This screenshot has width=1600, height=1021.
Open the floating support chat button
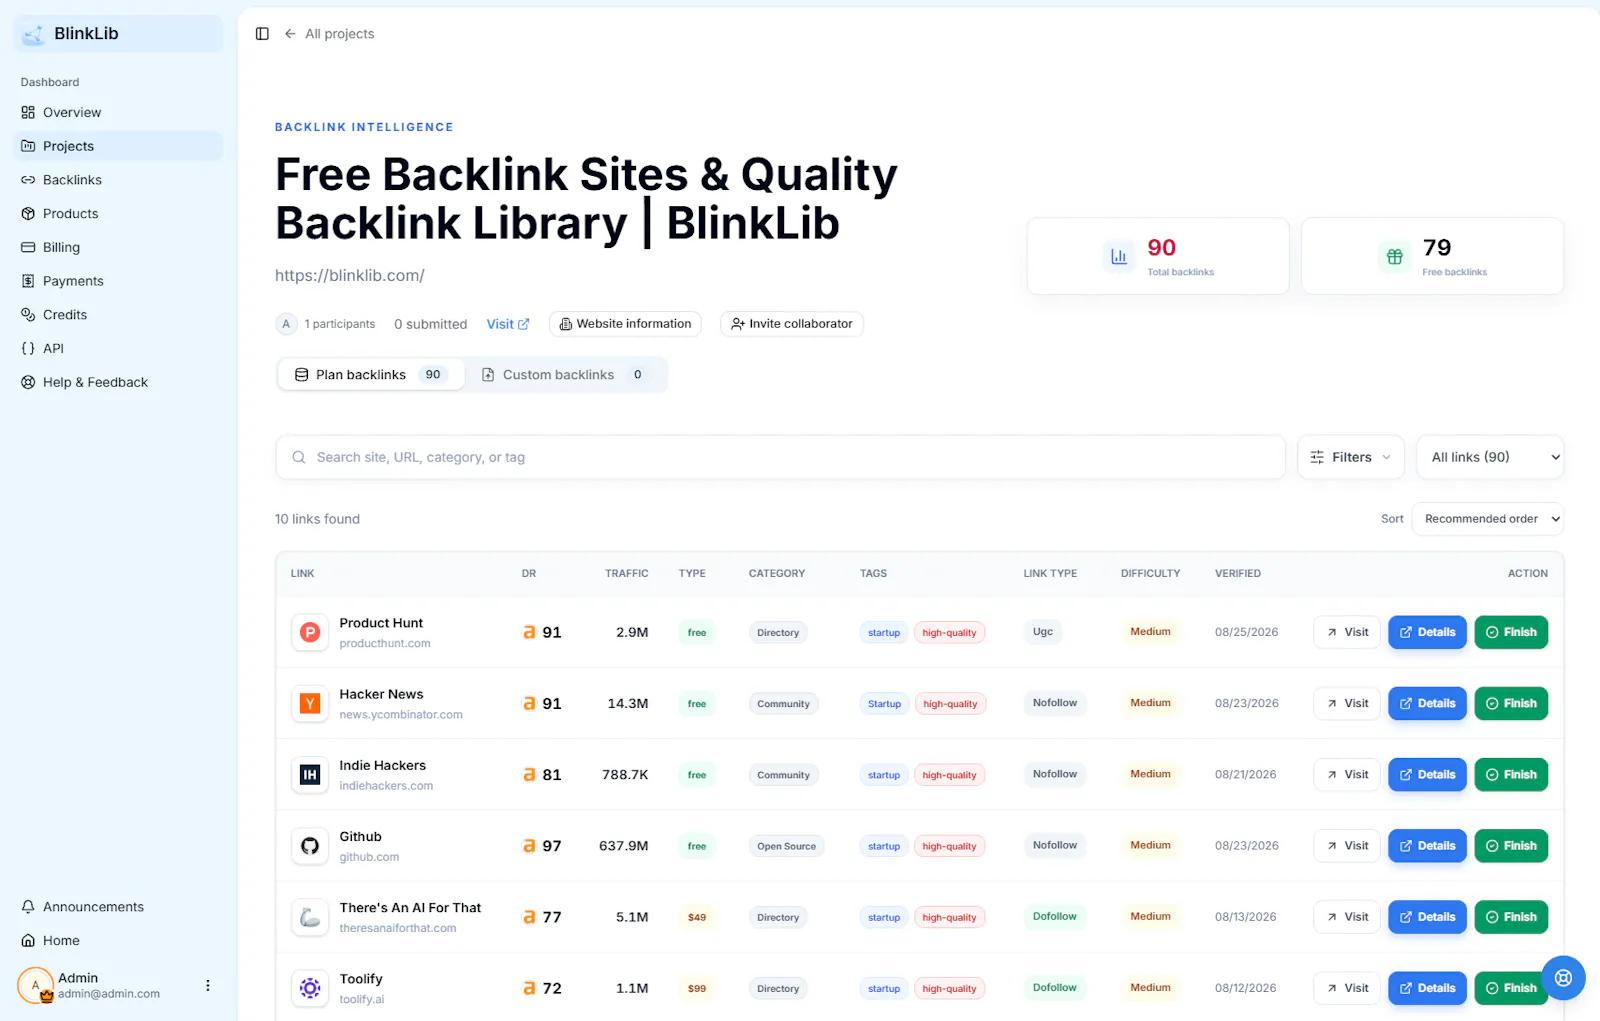coord(1563,978)
